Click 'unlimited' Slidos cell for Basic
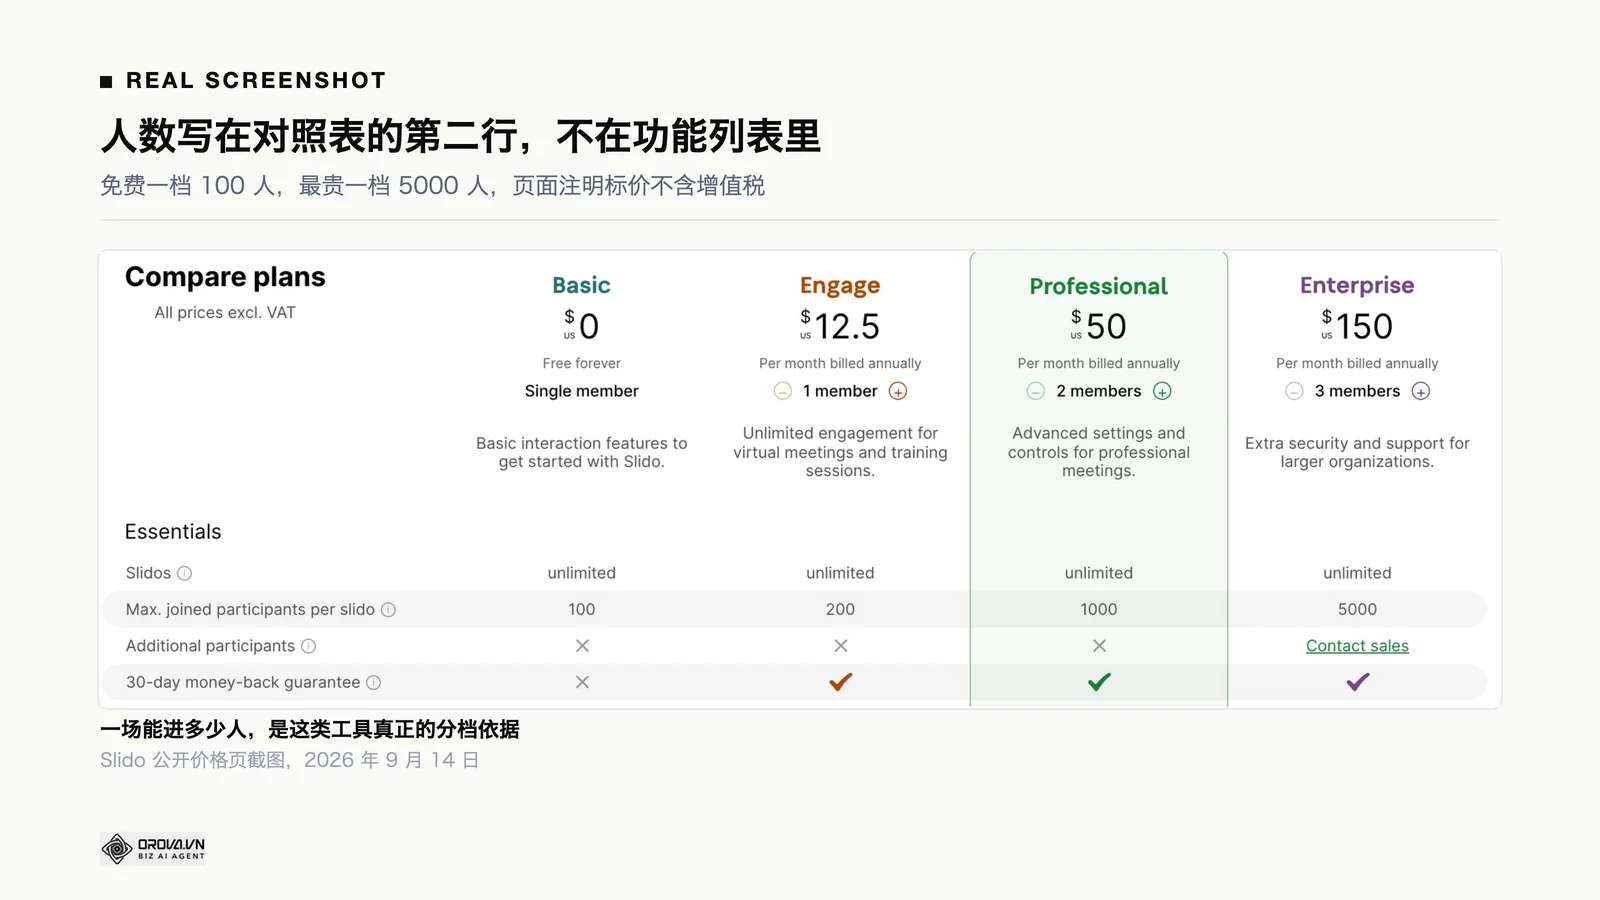 581,573
